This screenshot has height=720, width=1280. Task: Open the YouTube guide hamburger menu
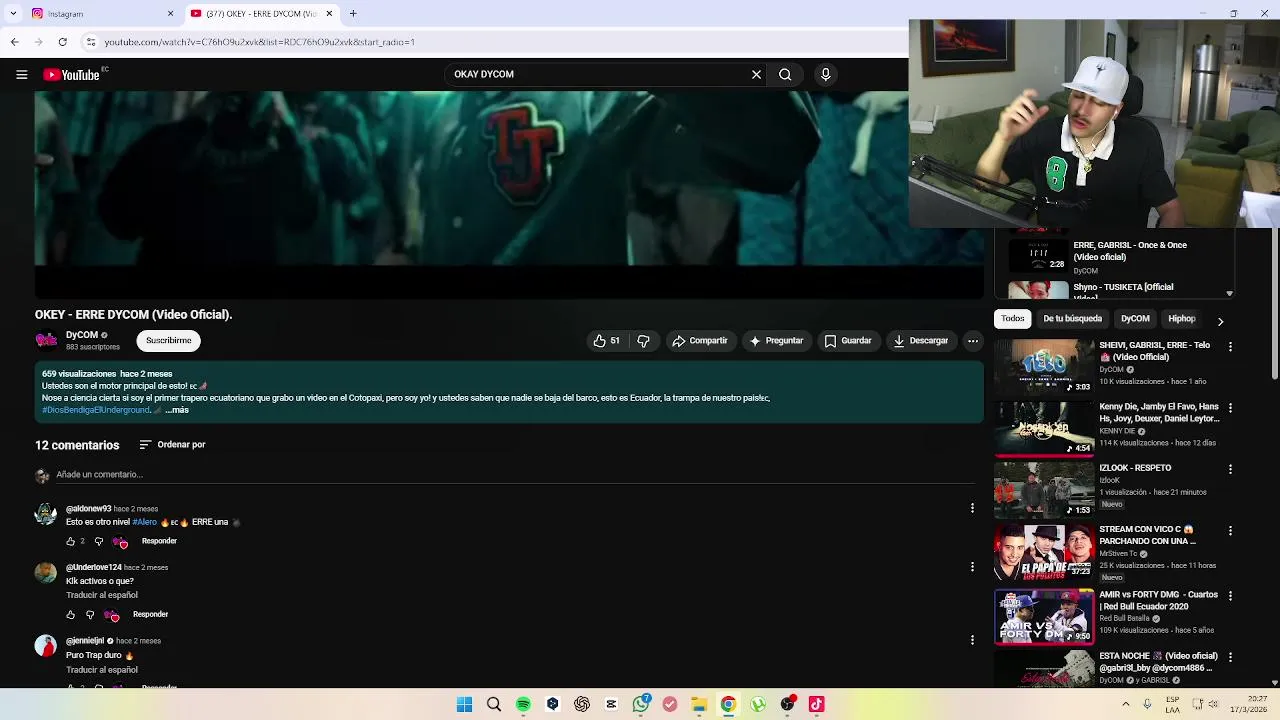coord(21,74)
